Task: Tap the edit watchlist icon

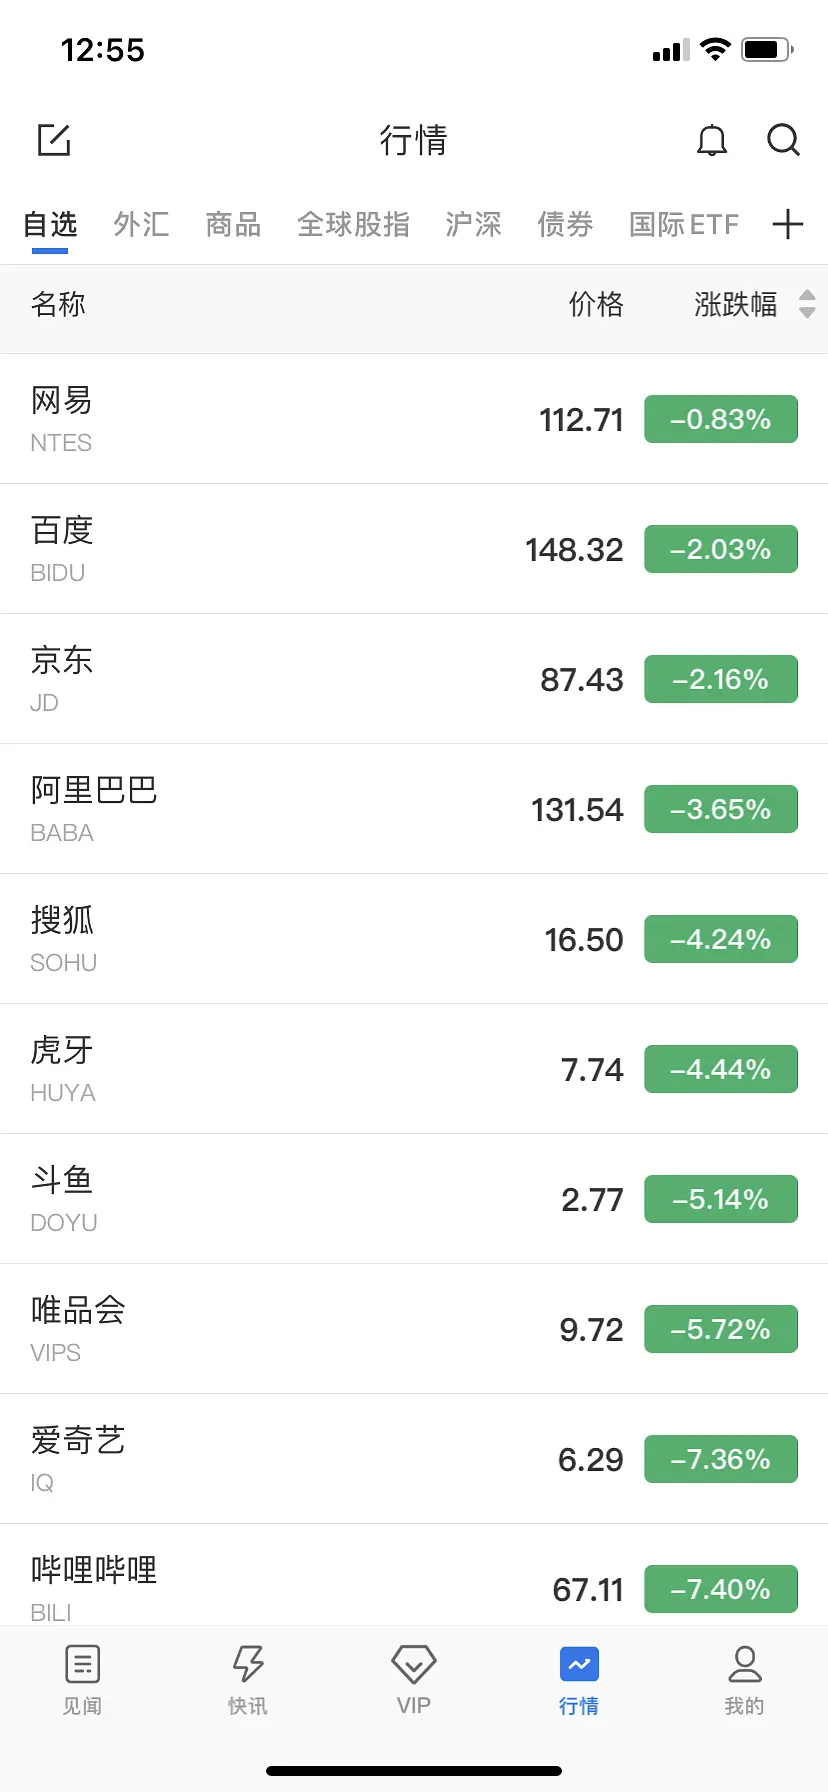Action: click(x=54, y=140)
